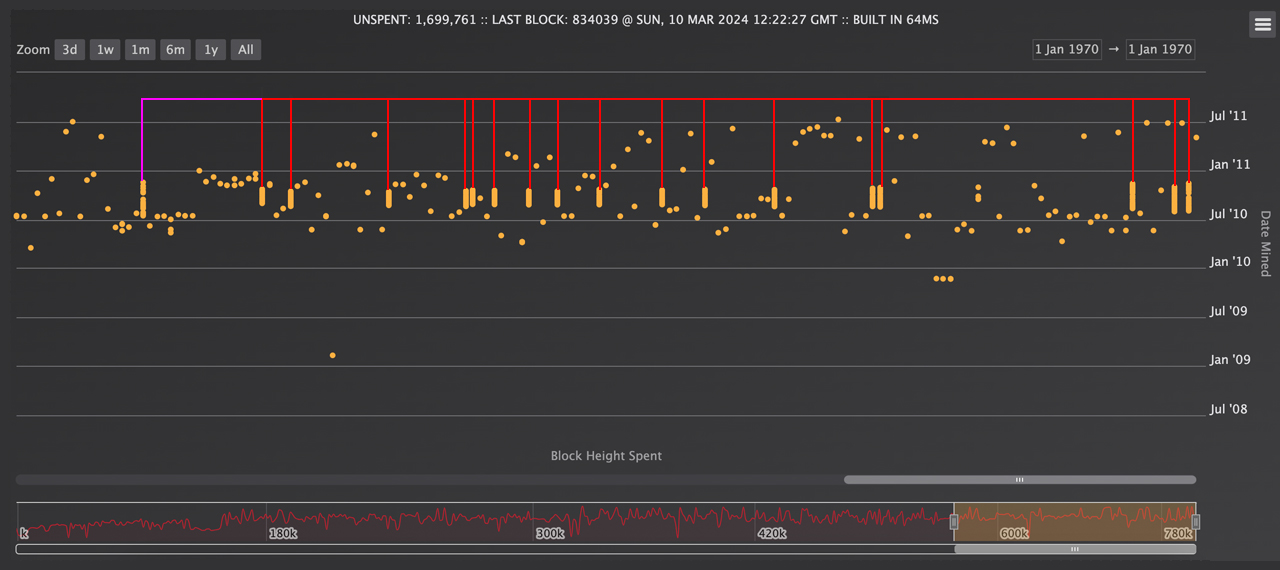Click the Date Mined axis title
Viewport: 1280px width, 570px height.
1265,243
